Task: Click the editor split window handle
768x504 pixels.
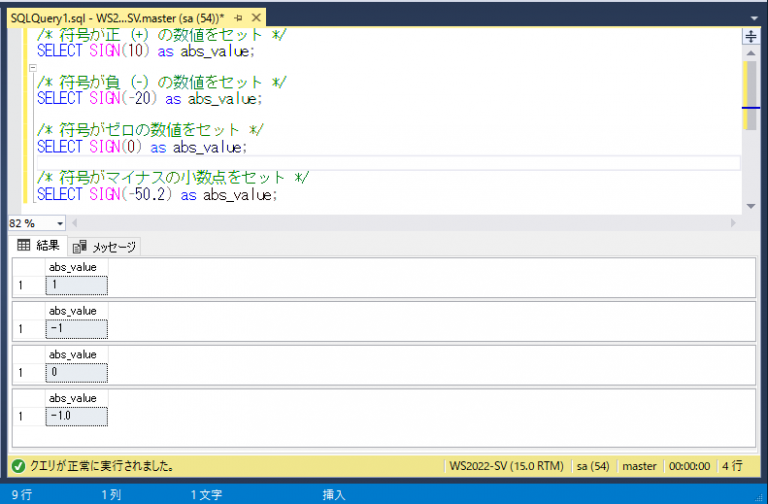Action: coord(750,36)
